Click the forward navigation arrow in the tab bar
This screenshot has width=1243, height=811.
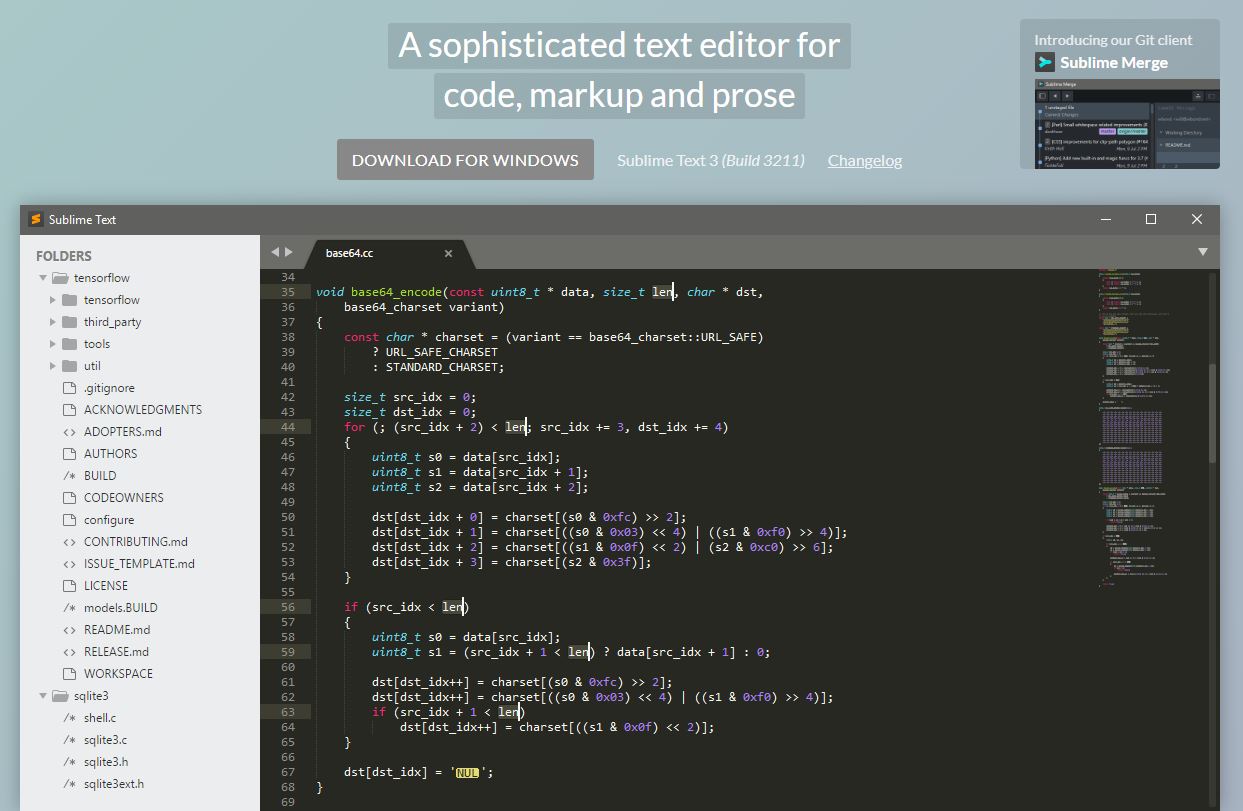tap(288, 253)
